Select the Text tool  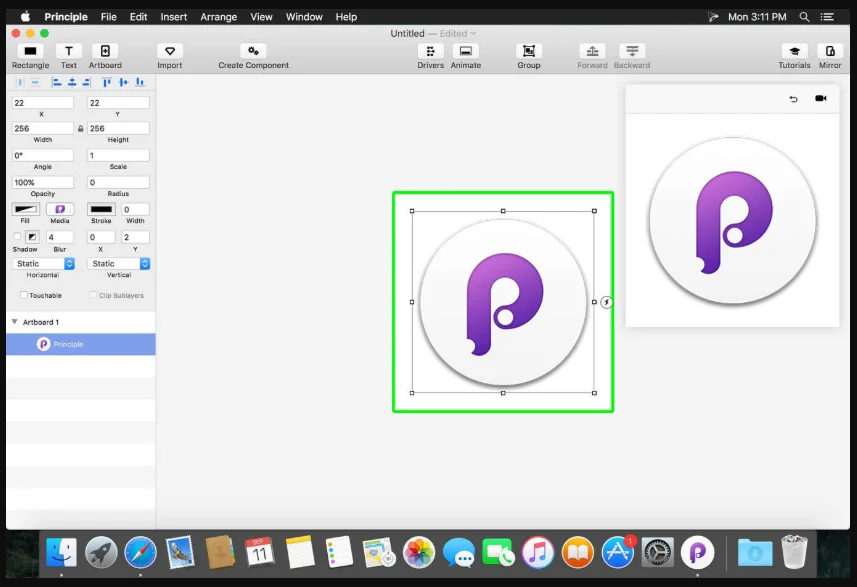click(x=69, y=51)
